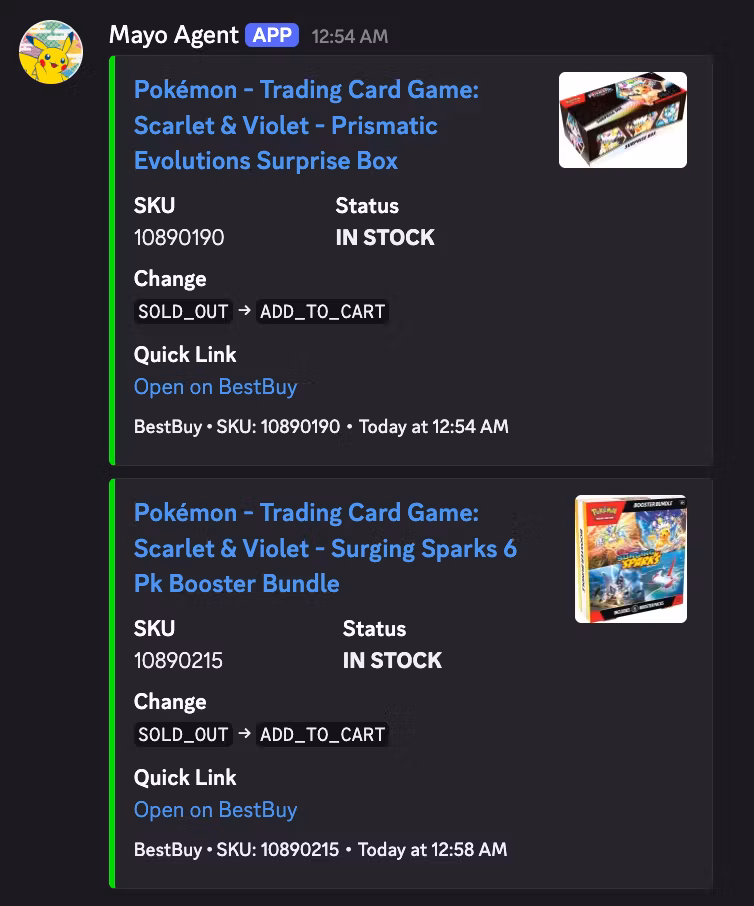Viewport: 754px width, 906px height.
Task: Click ADD_TO_CART code tag in Surging Sparks embed
Action: pos(322,734)
